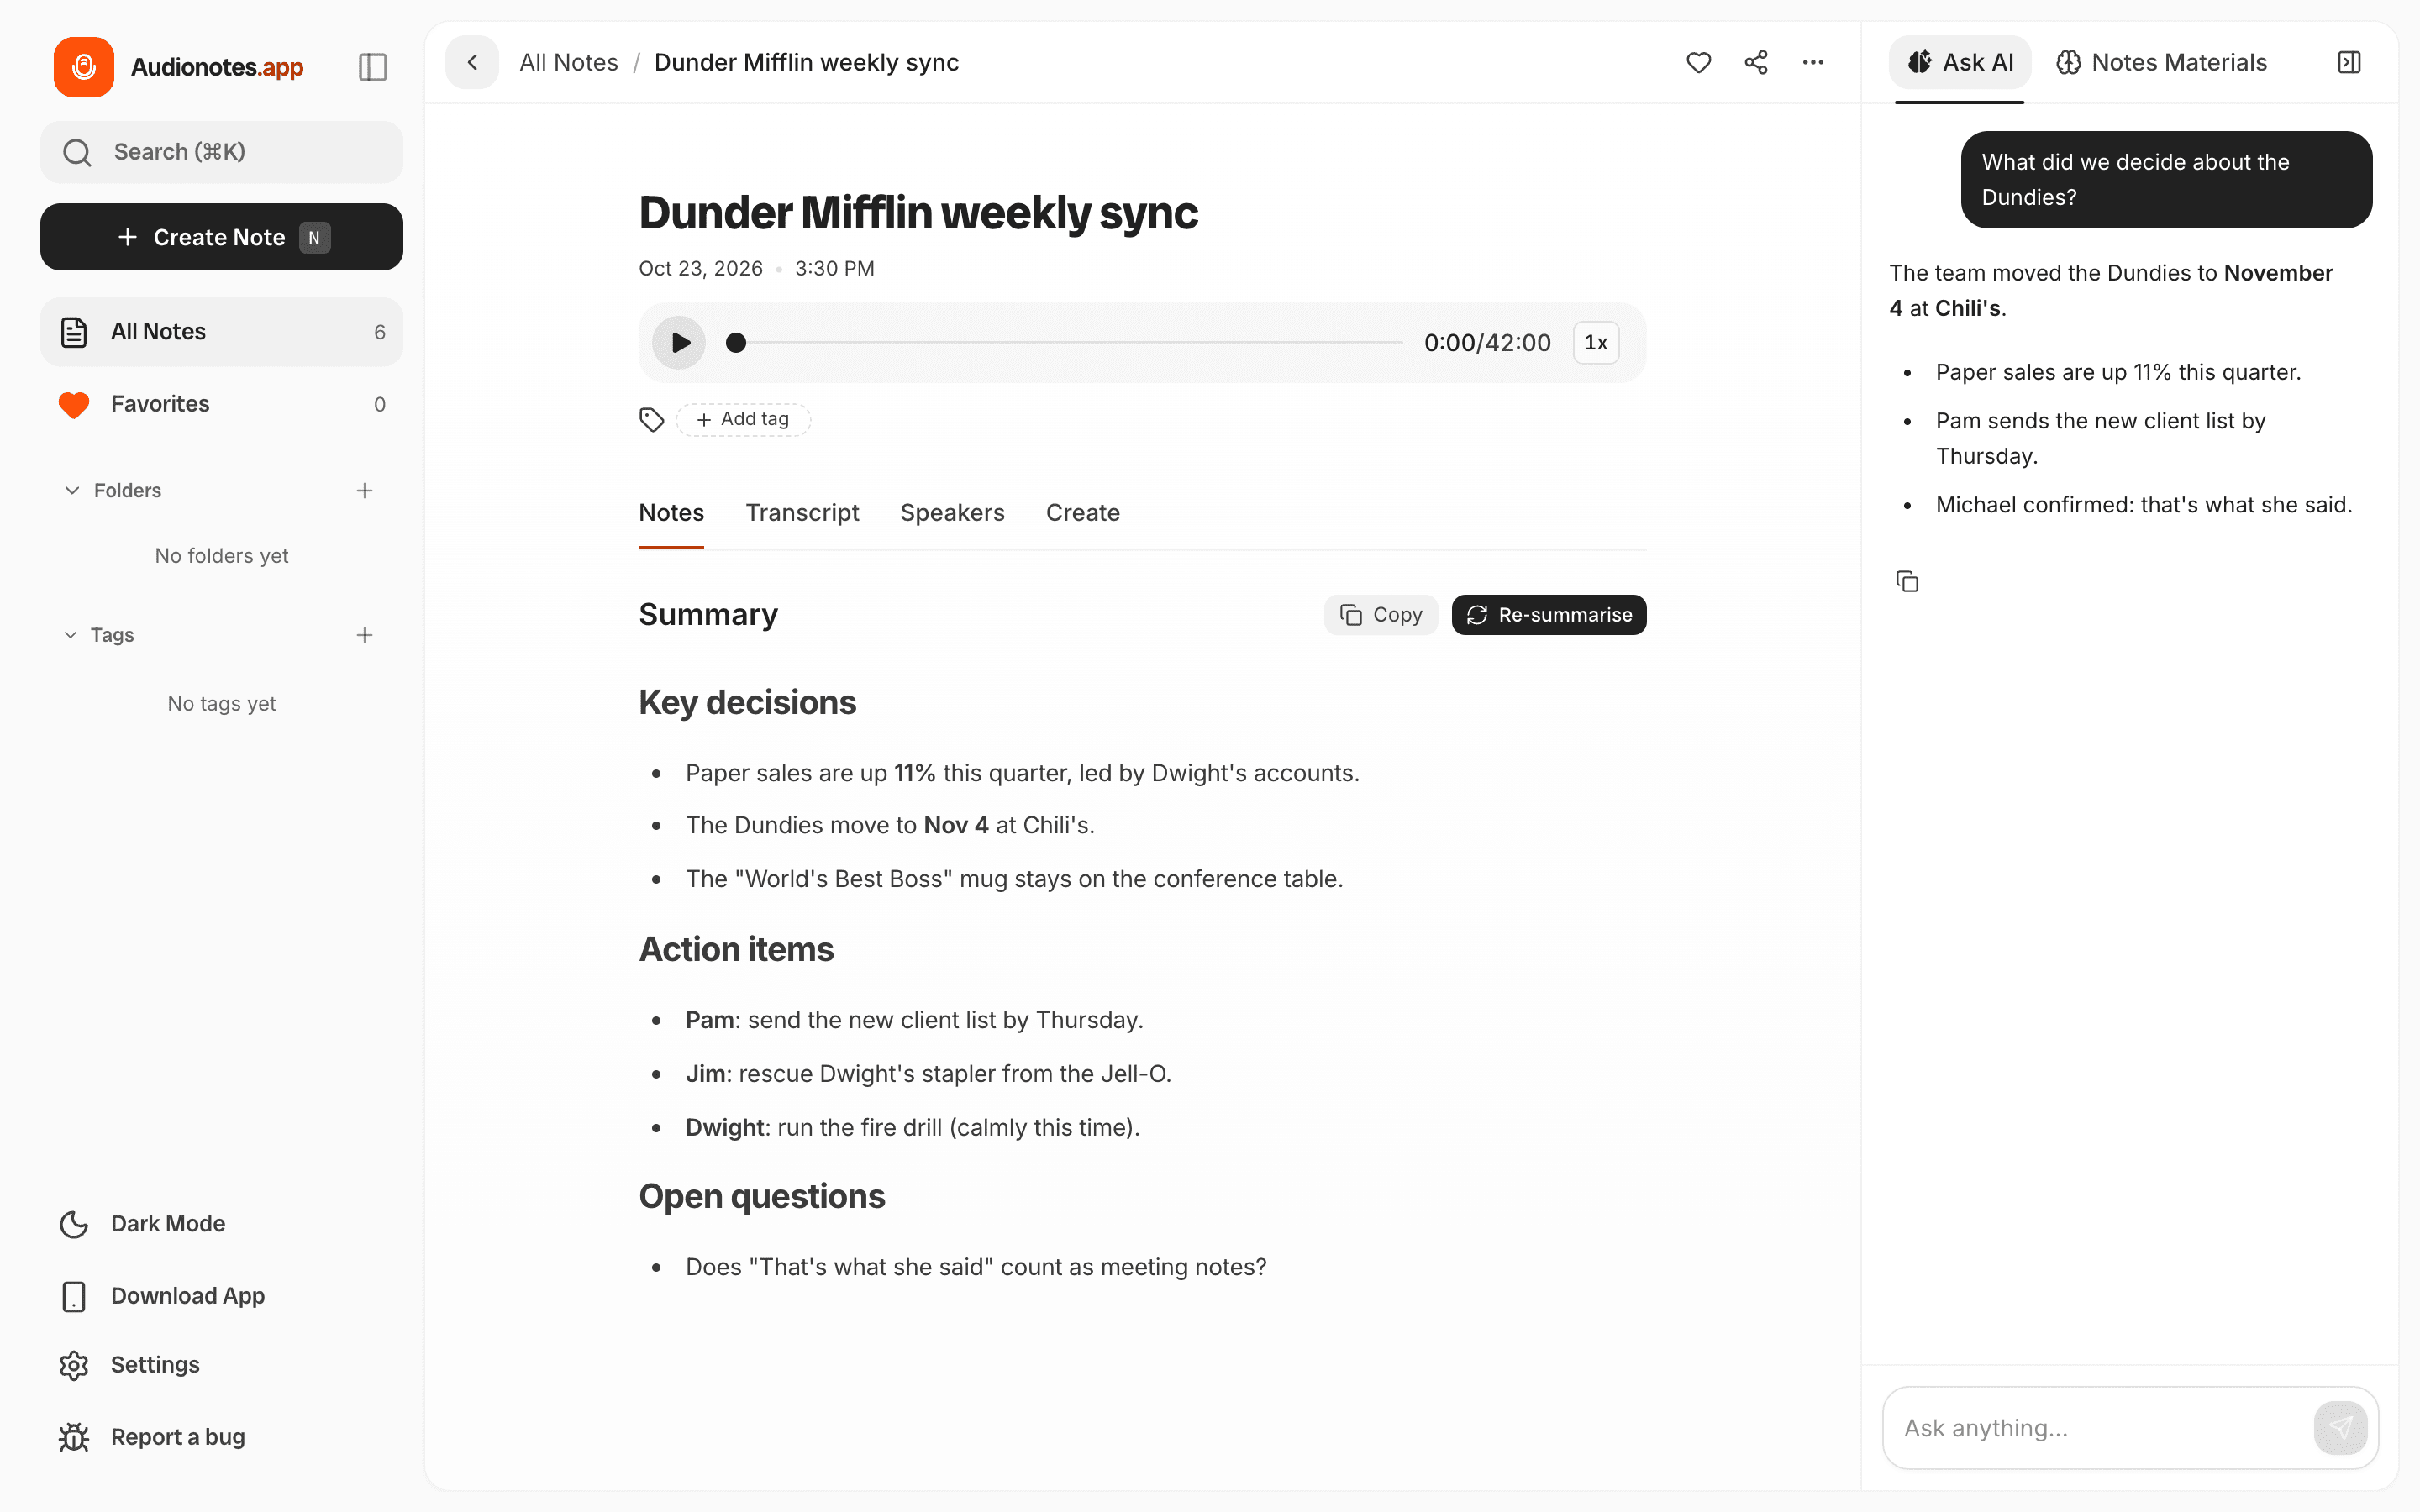Collapse the Tags section
Viewport: 2420px width, 1512px height.
coord(70,635)
